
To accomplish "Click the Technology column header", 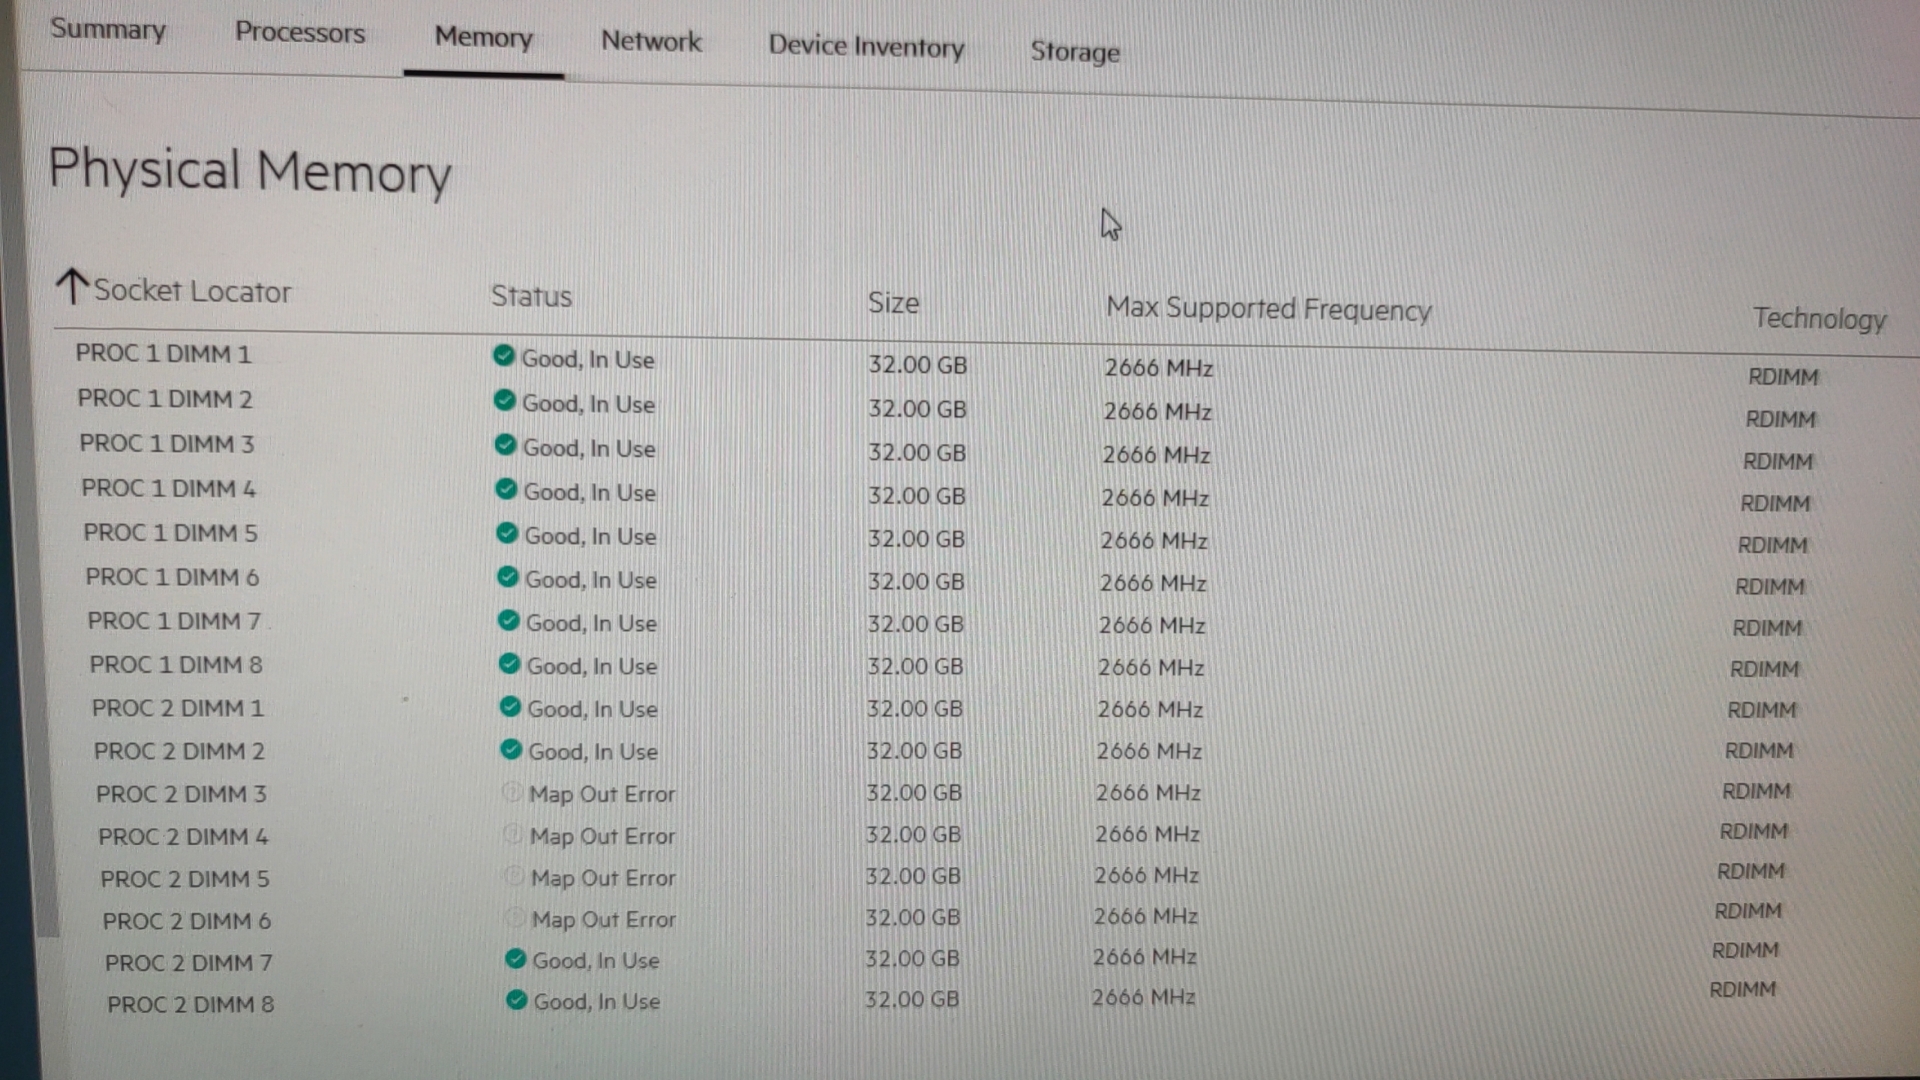I will [1818, 319].
